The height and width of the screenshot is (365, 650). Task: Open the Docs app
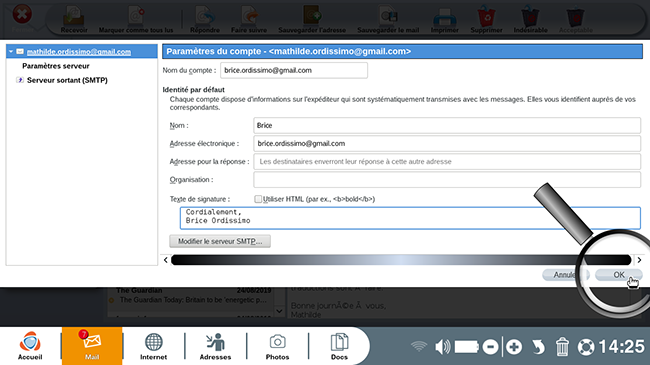click(x=339, y=346)
